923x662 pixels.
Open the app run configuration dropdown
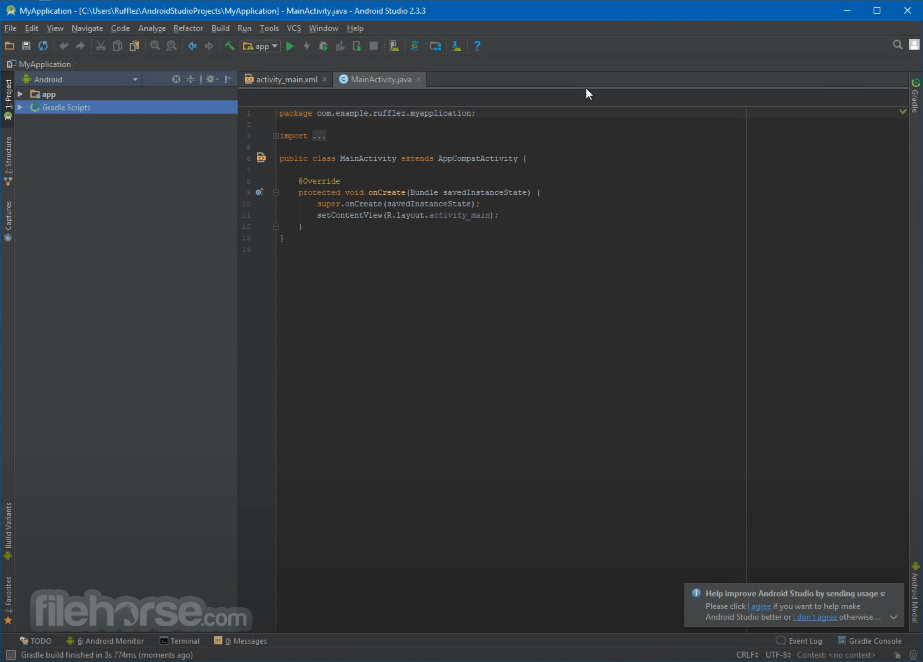pos(260,46)
